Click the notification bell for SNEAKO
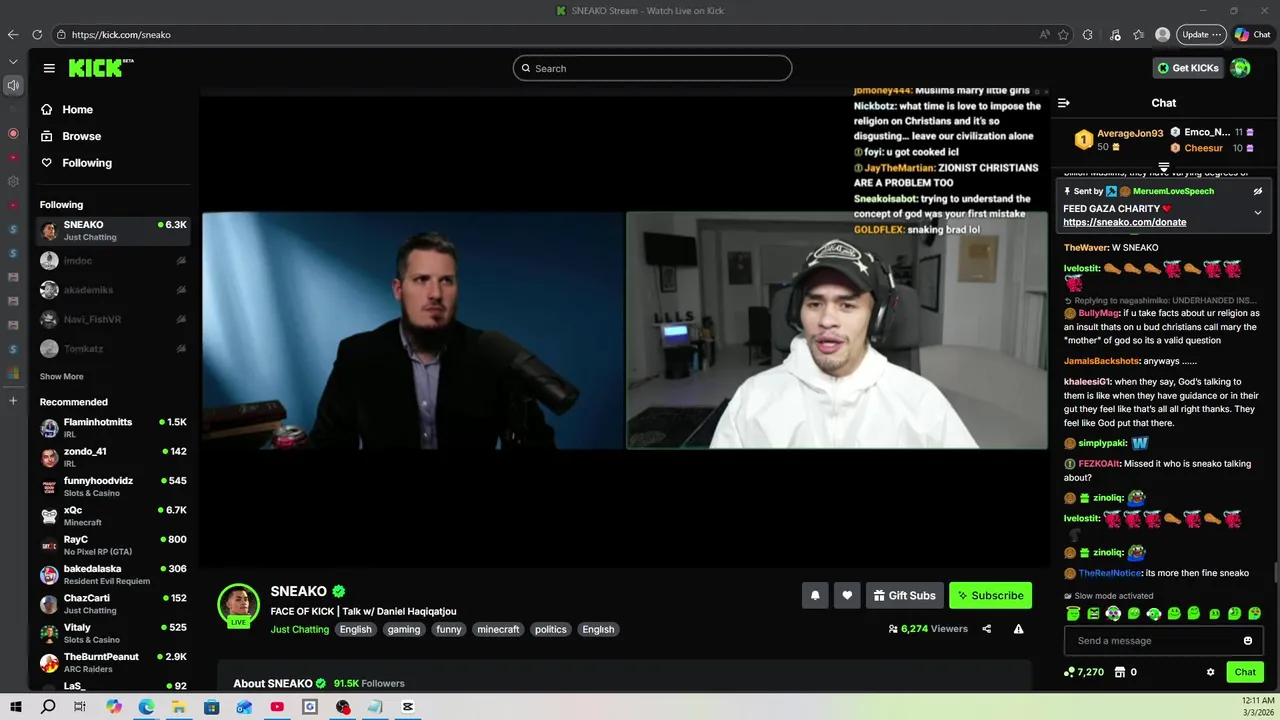The height and width of the screenshot is (720, 1280). pos(815,595)
